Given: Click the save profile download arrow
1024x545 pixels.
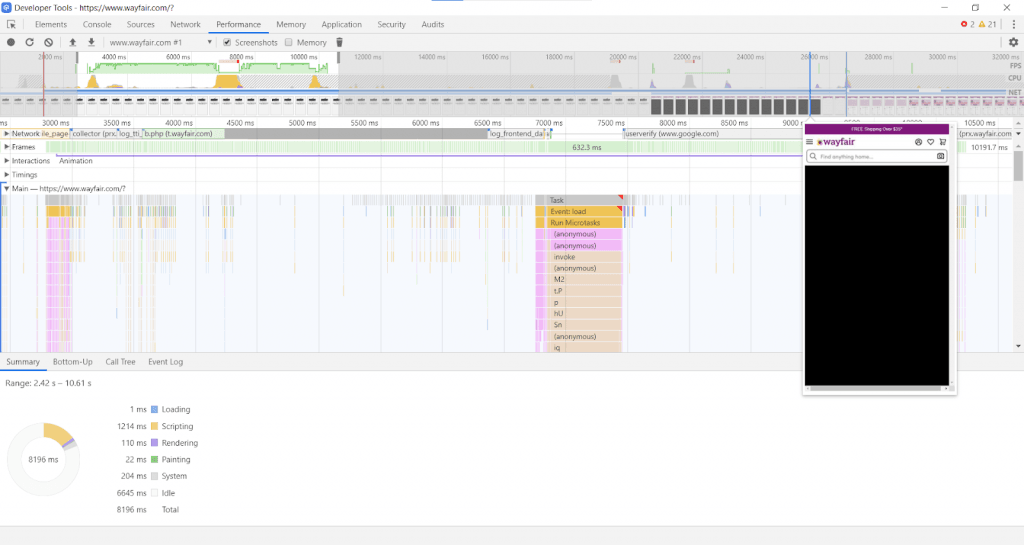Looking at the screenshot, I should tap(91, 42).
